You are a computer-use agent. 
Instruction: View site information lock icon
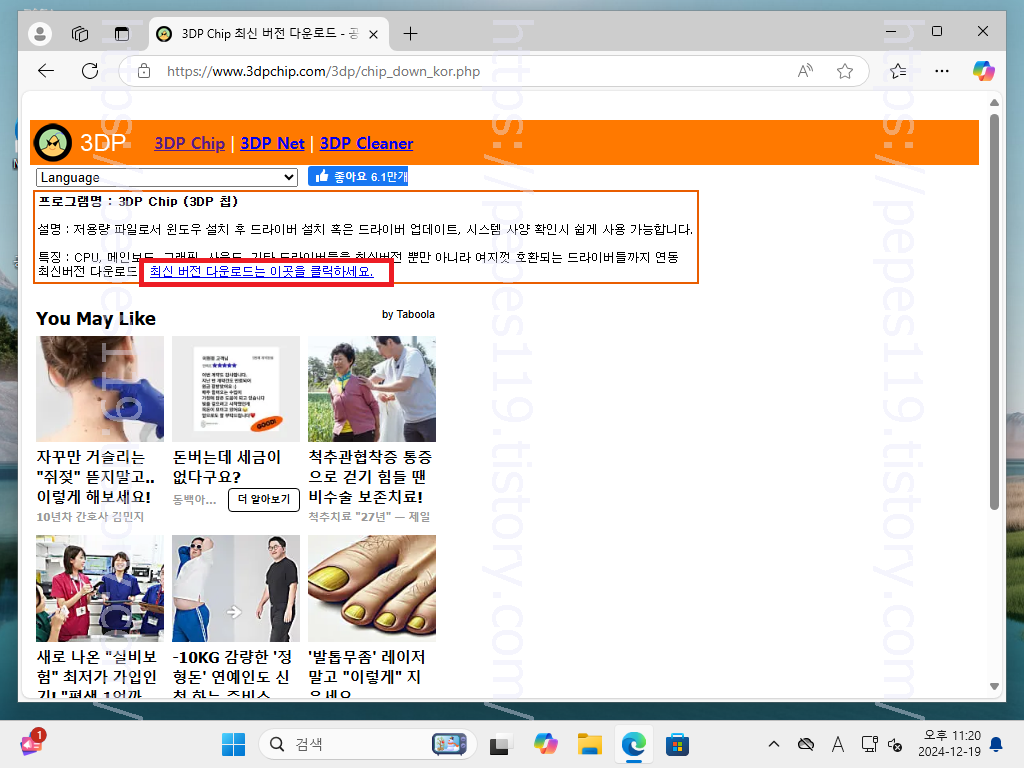[x=144, y=71]
